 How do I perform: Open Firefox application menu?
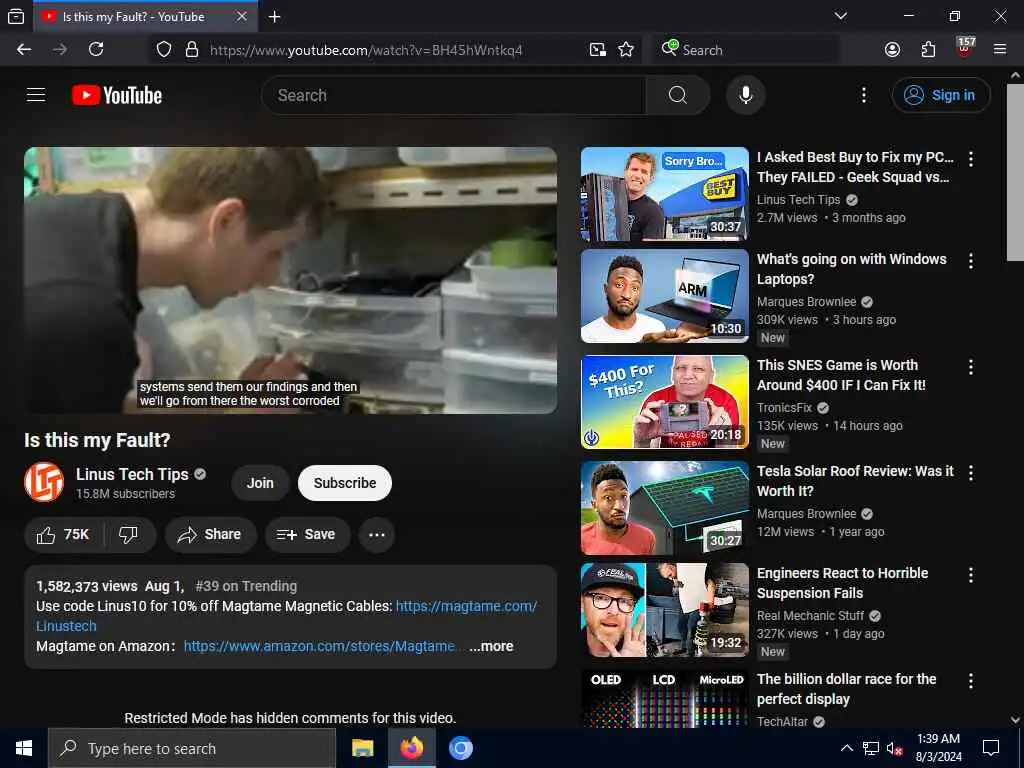[x=1000, y=50]
